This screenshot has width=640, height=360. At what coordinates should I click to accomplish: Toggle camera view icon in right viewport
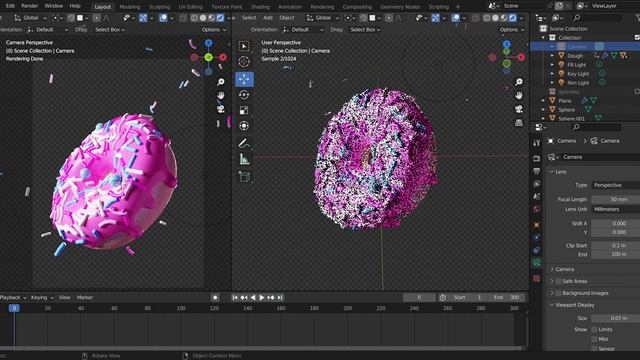[519, 109]
